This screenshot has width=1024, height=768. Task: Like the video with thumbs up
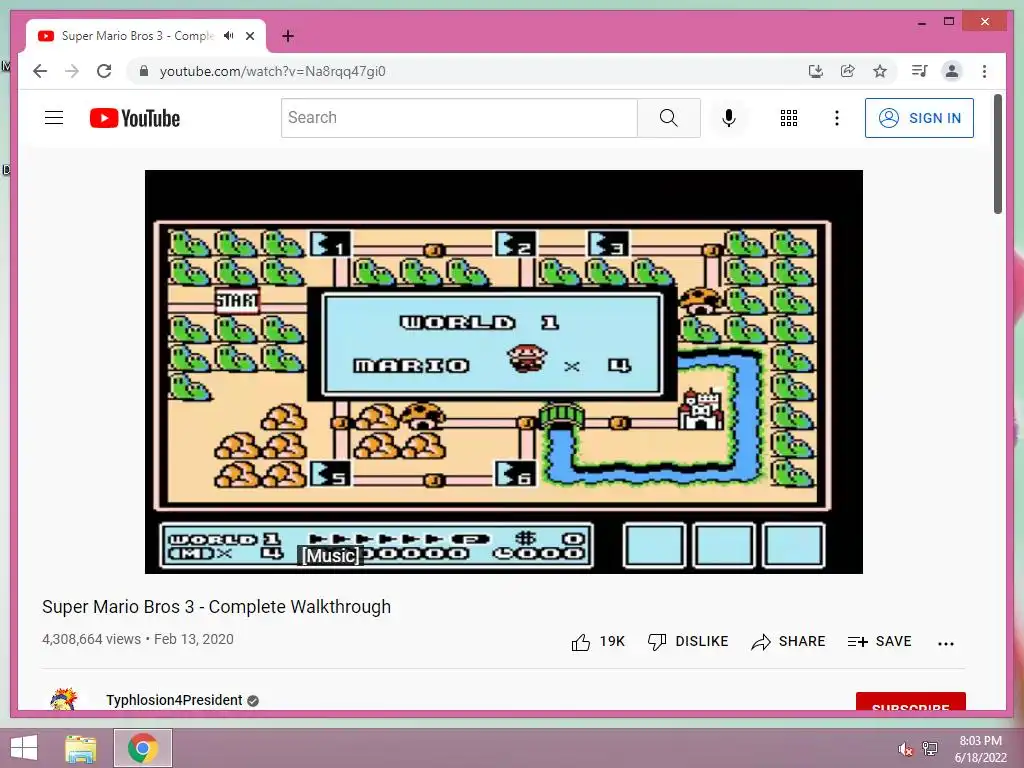(x=598, y=642)
